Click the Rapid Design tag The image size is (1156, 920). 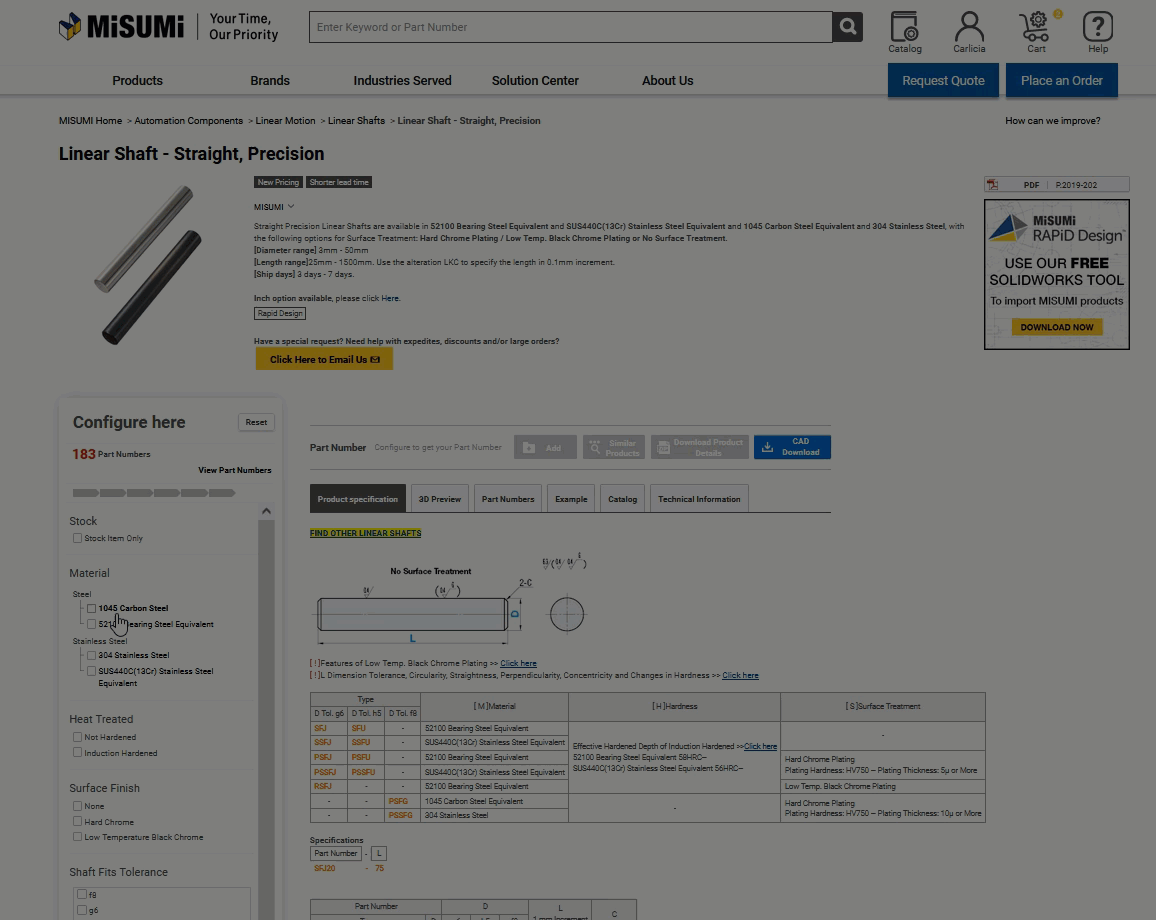coord(279,313)
